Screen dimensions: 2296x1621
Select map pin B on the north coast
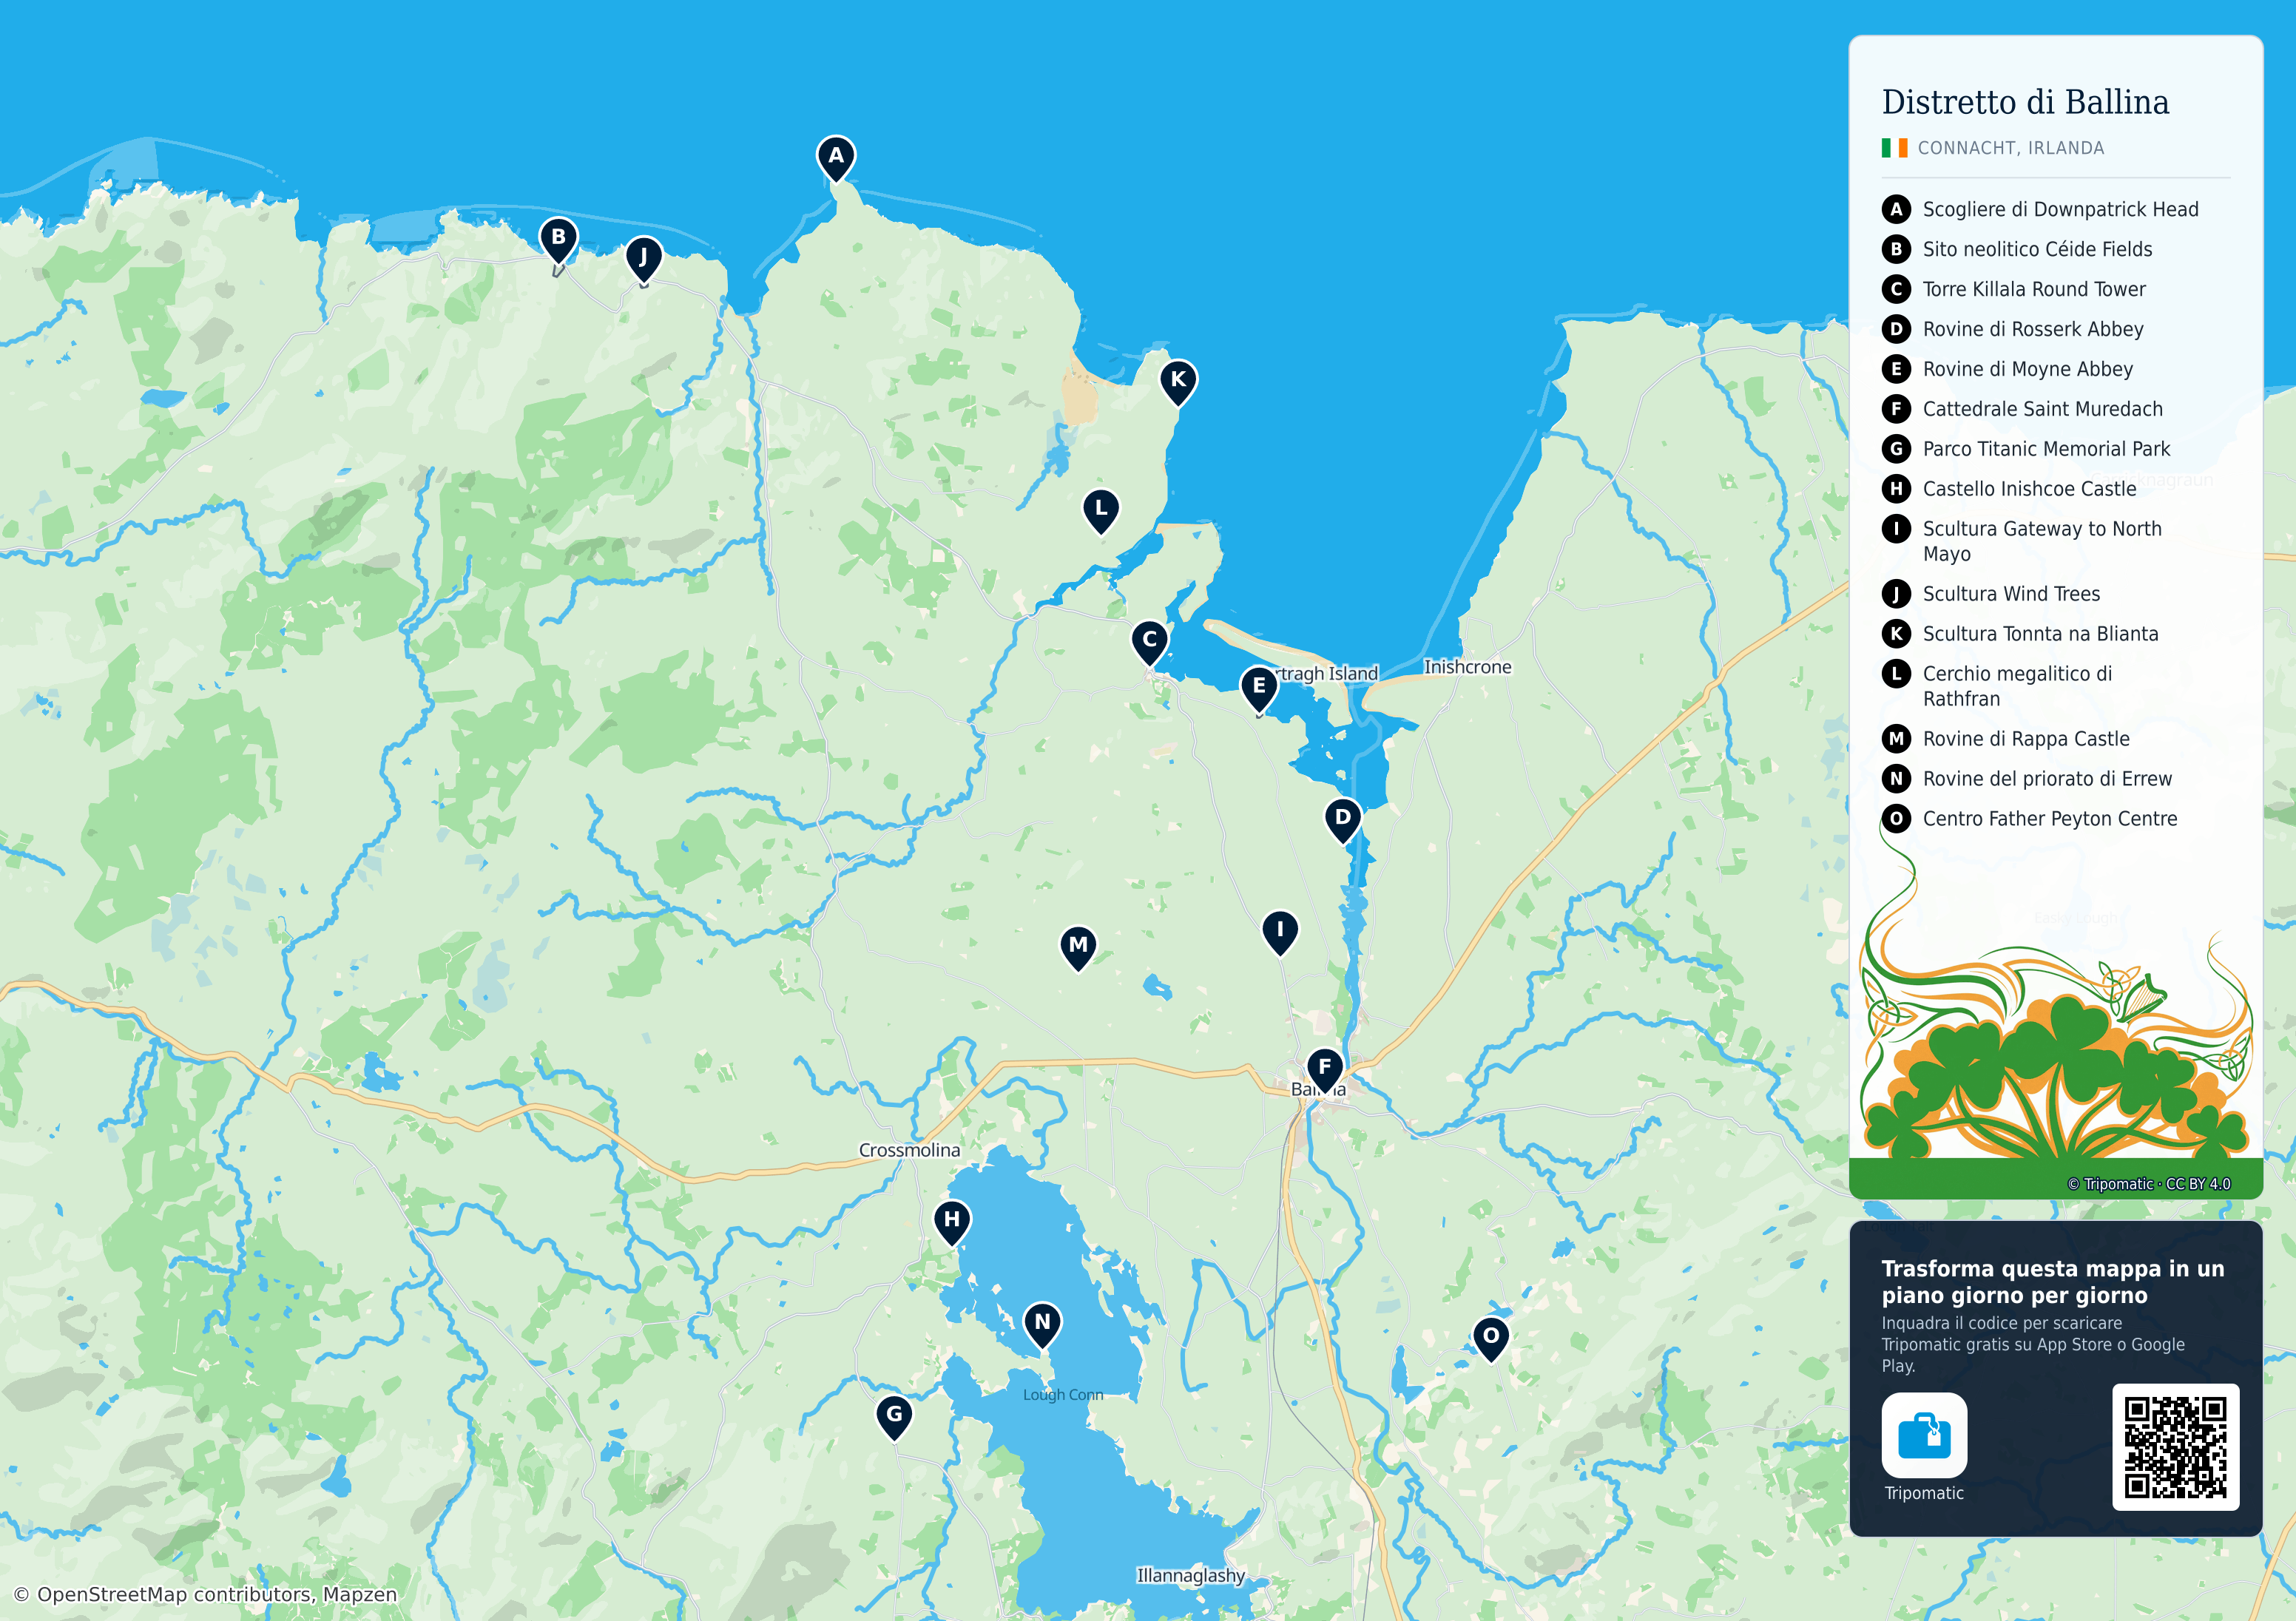[558, 240]
